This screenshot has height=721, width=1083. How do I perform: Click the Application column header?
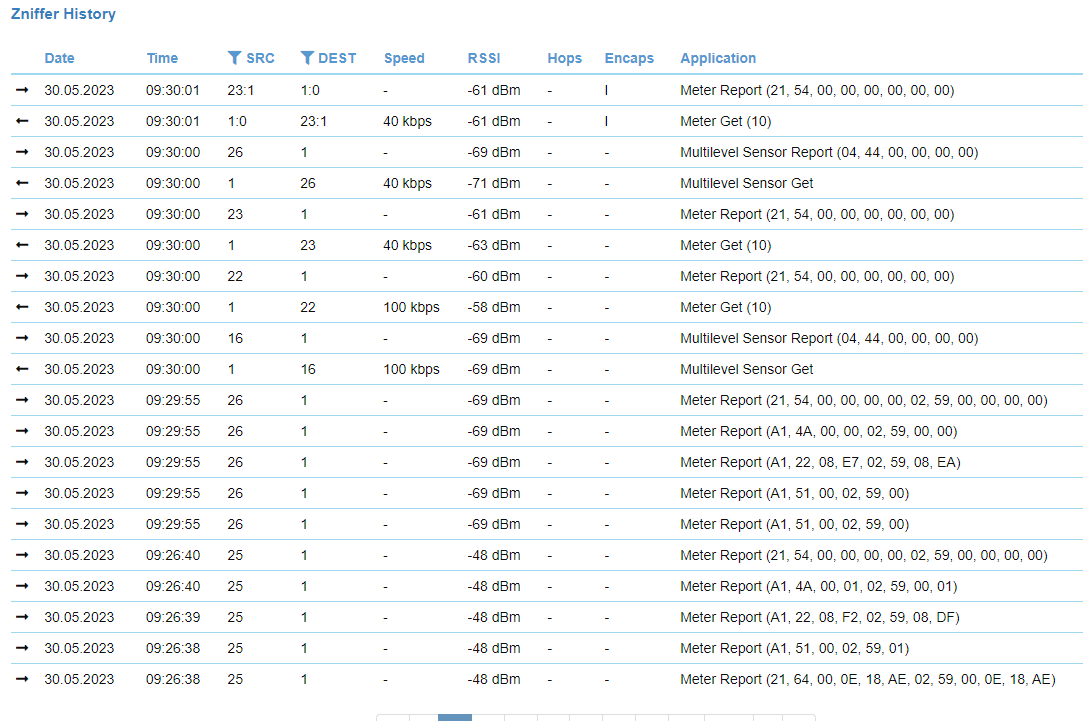point(718,58)
